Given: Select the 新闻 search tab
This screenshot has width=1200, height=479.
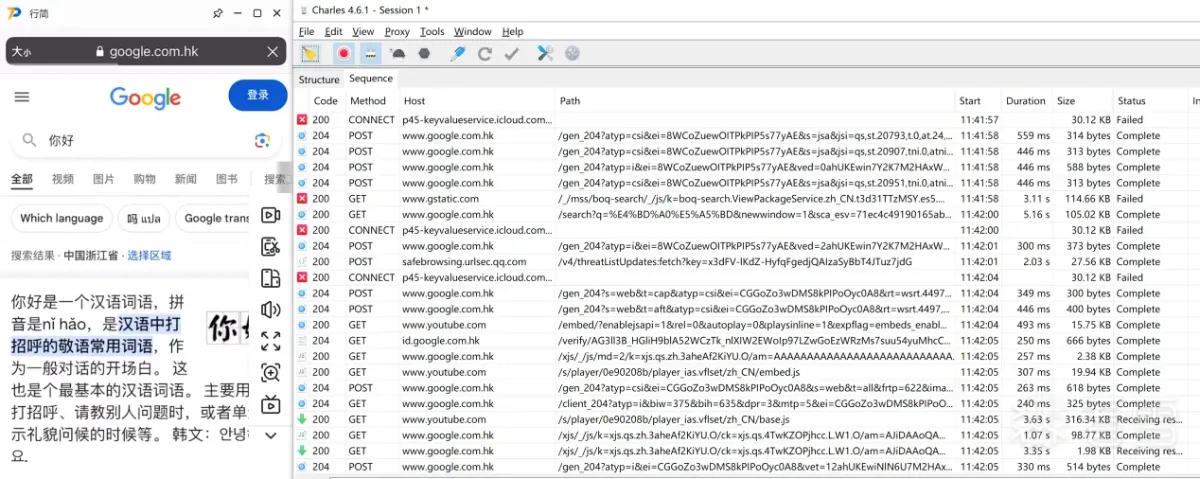Looking at the screenshot, I should [x=185, y=179].
